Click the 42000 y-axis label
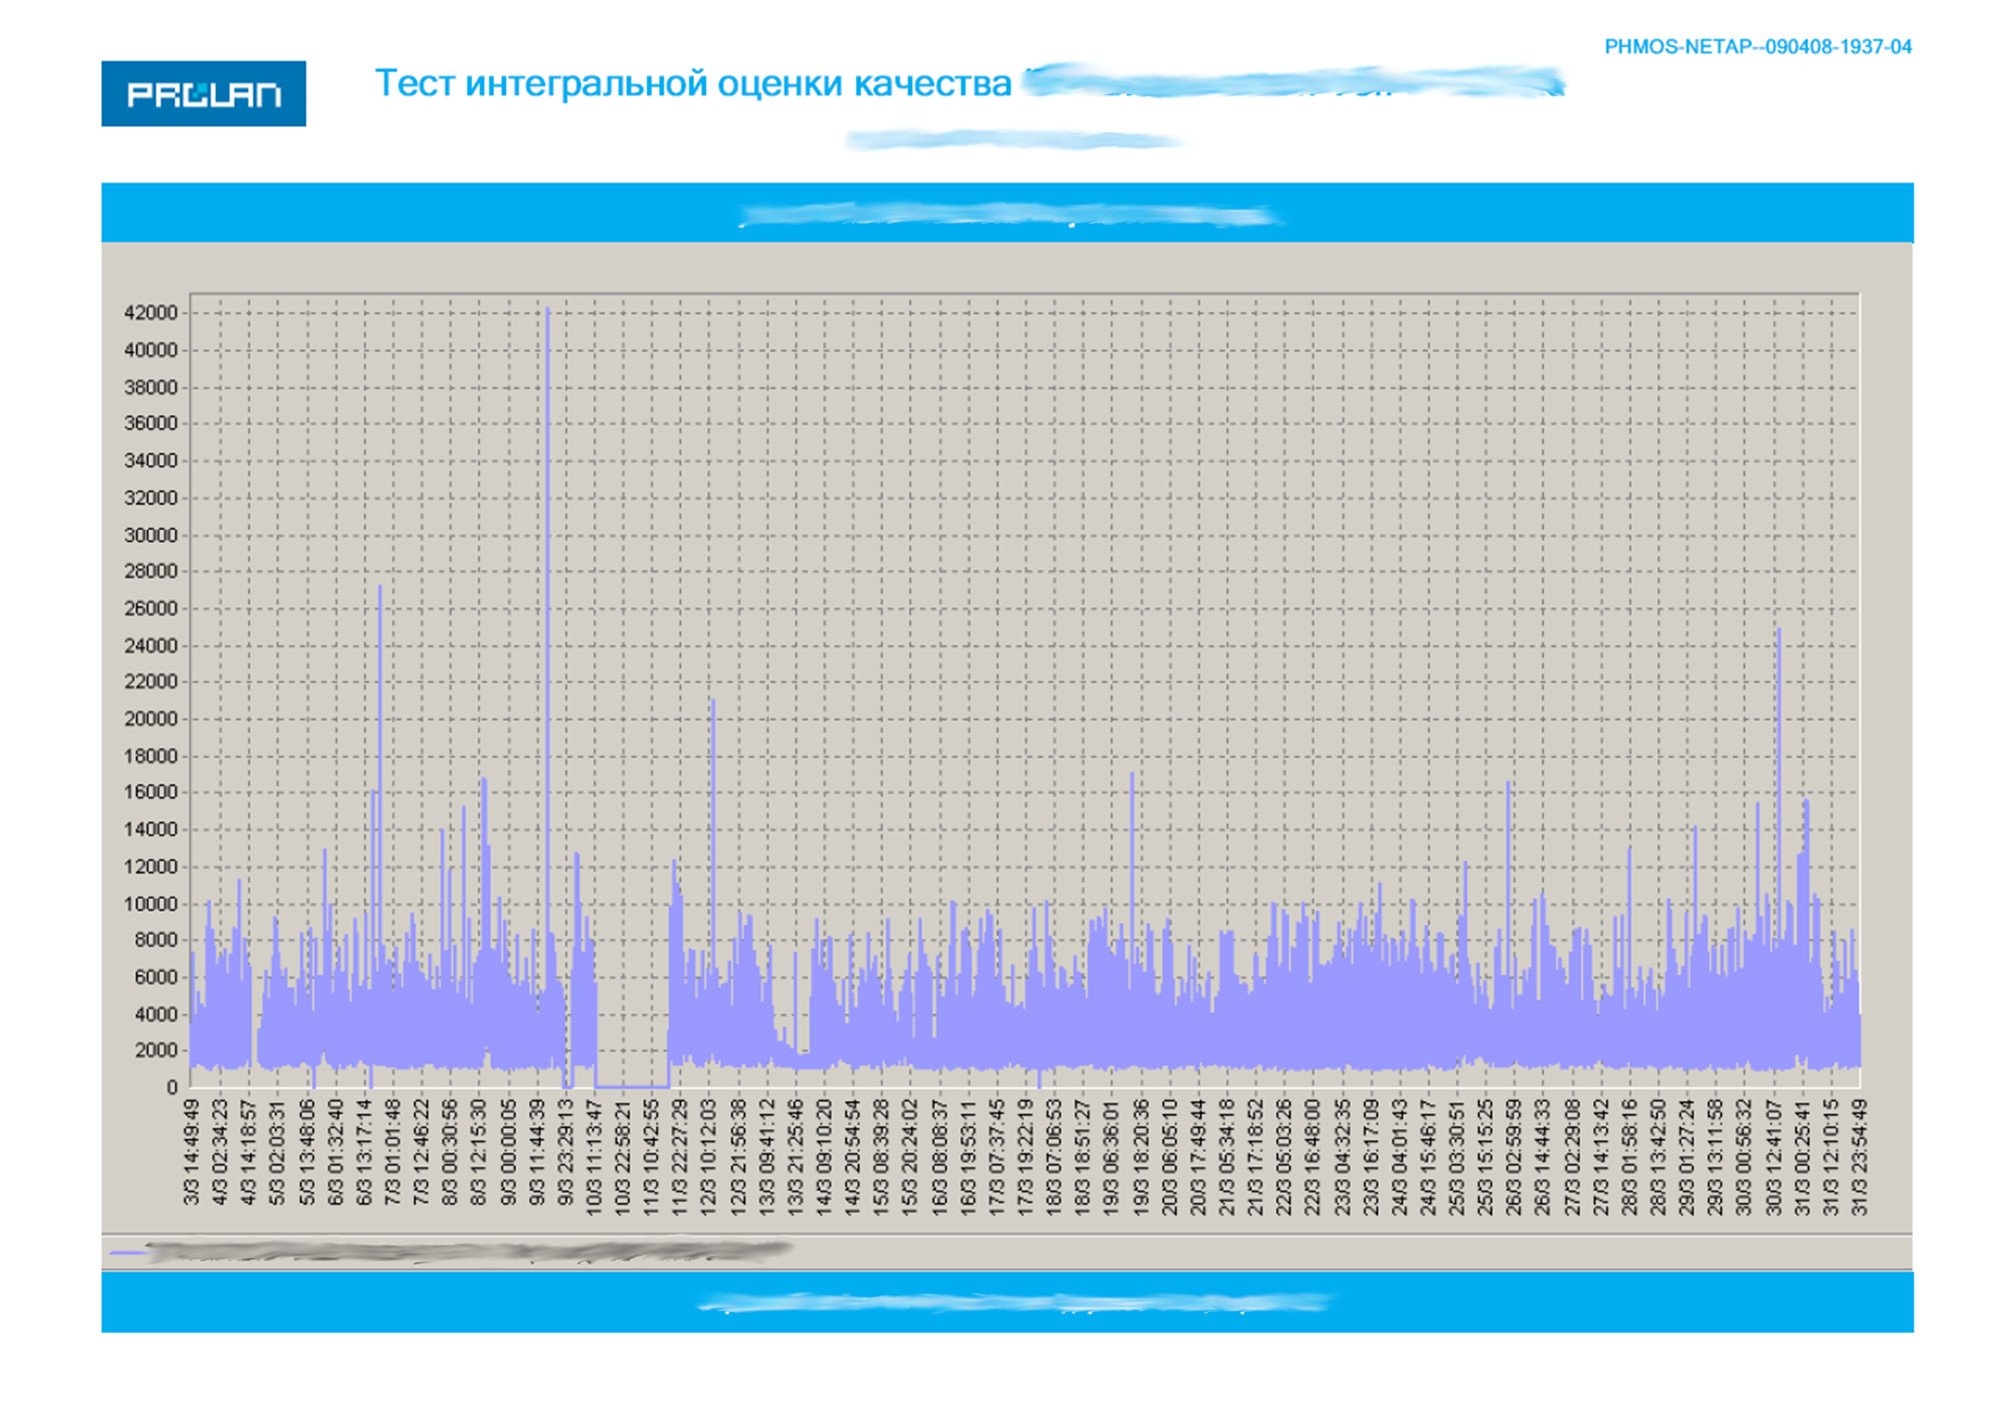 (x=150, y=313)
